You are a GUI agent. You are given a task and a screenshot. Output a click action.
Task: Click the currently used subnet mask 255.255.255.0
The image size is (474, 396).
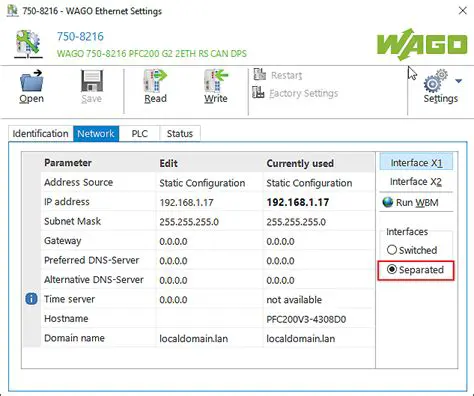click(296, 222)
